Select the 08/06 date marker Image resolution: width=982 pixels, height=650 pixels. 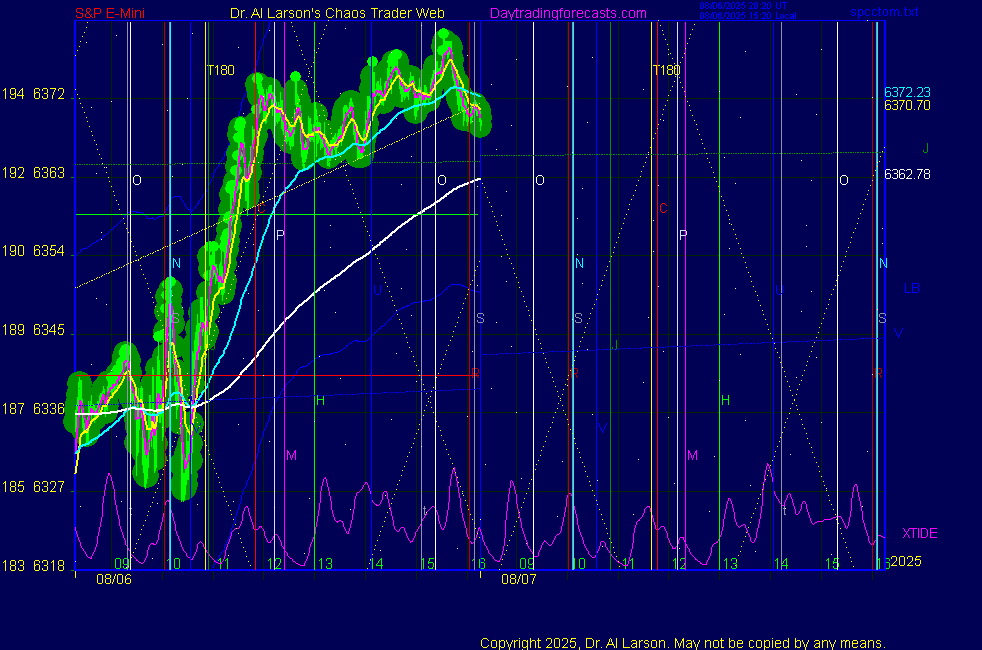(x=114, y=579)
